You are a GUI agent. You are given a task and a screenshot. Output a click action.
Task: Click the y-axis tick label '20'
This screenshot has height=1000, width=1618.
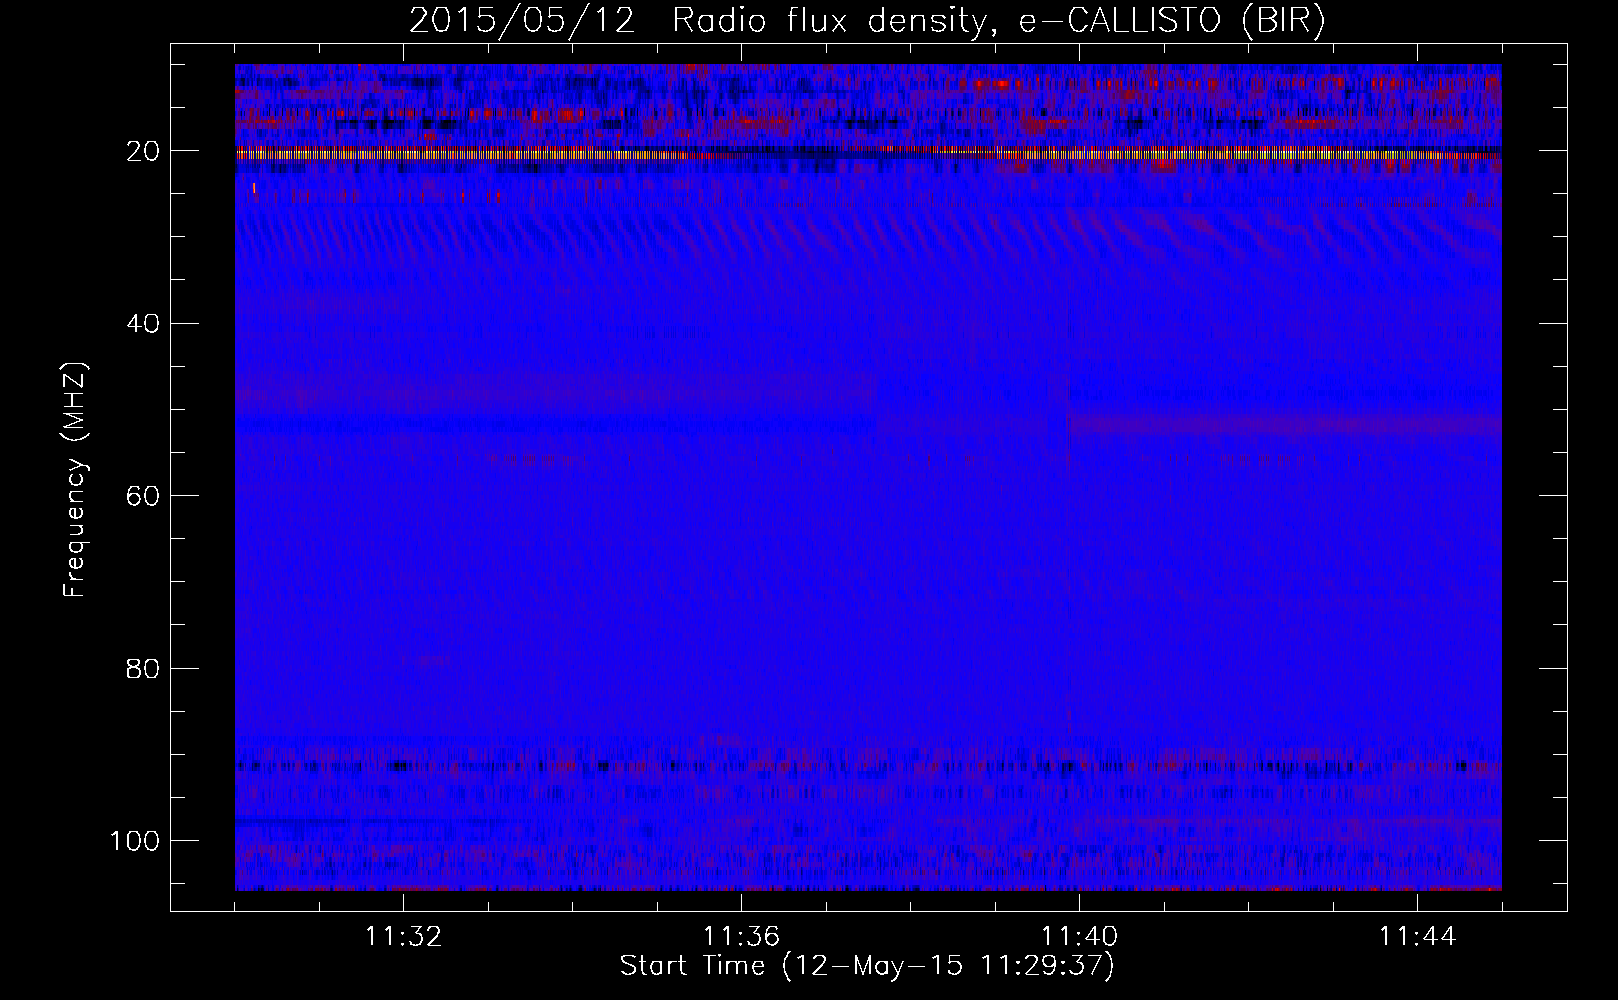click(x=144, y=151)
